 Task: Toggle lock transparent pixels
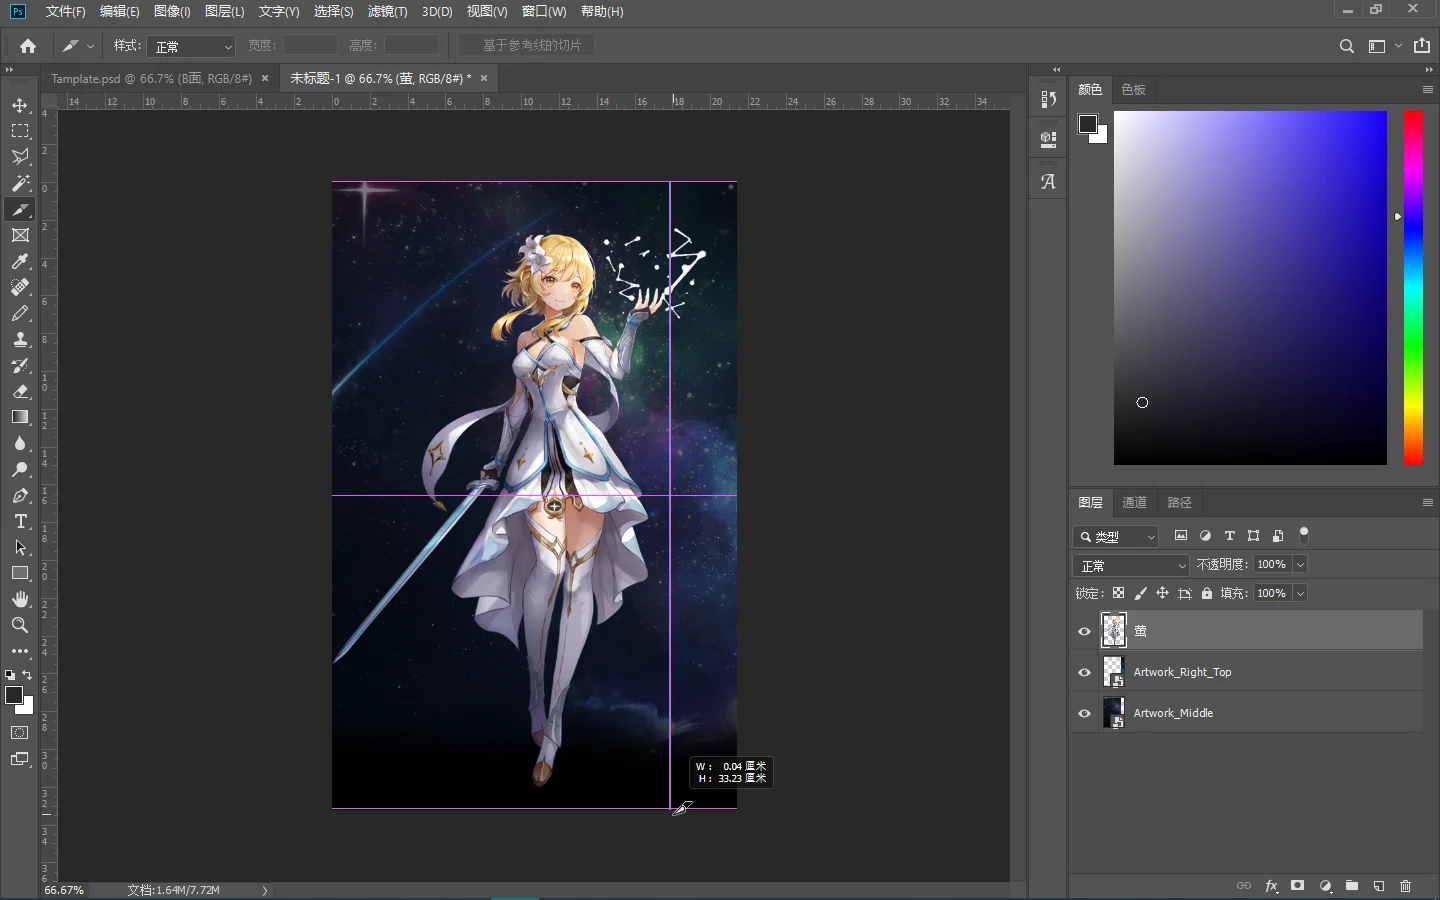point(1118,593)
